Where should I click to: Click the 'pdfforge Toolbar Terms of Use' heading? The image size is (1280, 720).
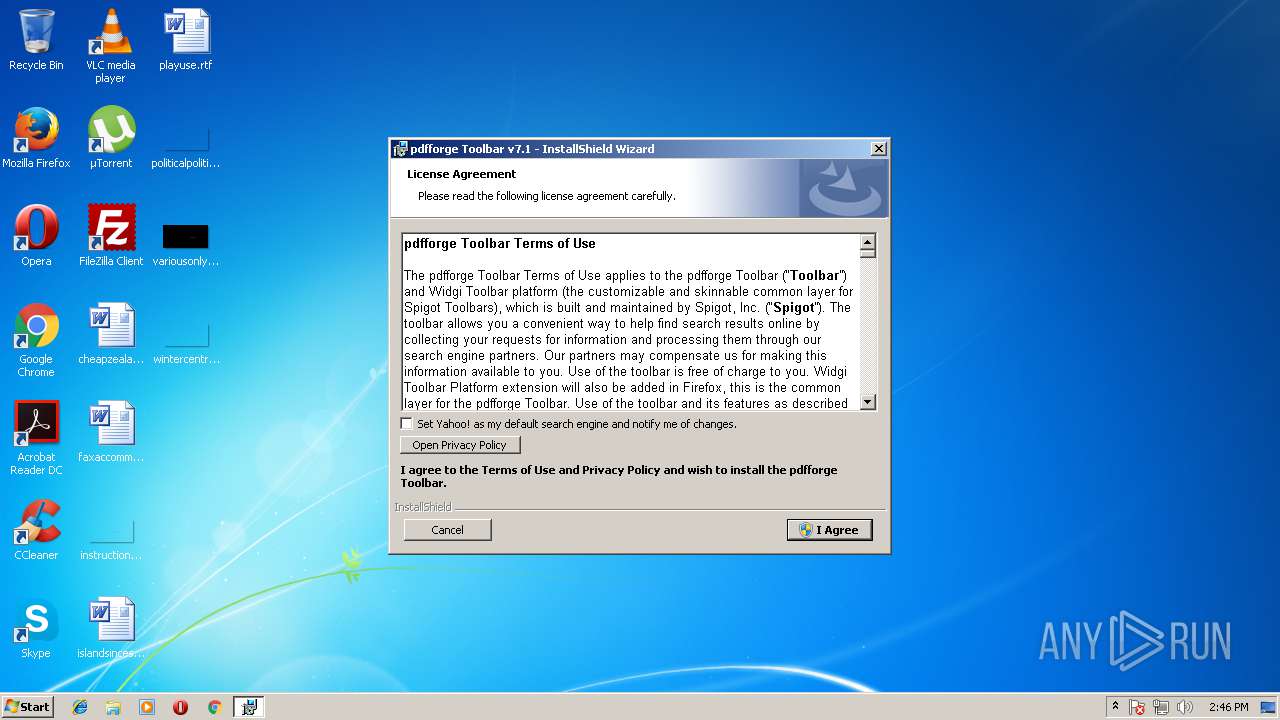(500, 243)
